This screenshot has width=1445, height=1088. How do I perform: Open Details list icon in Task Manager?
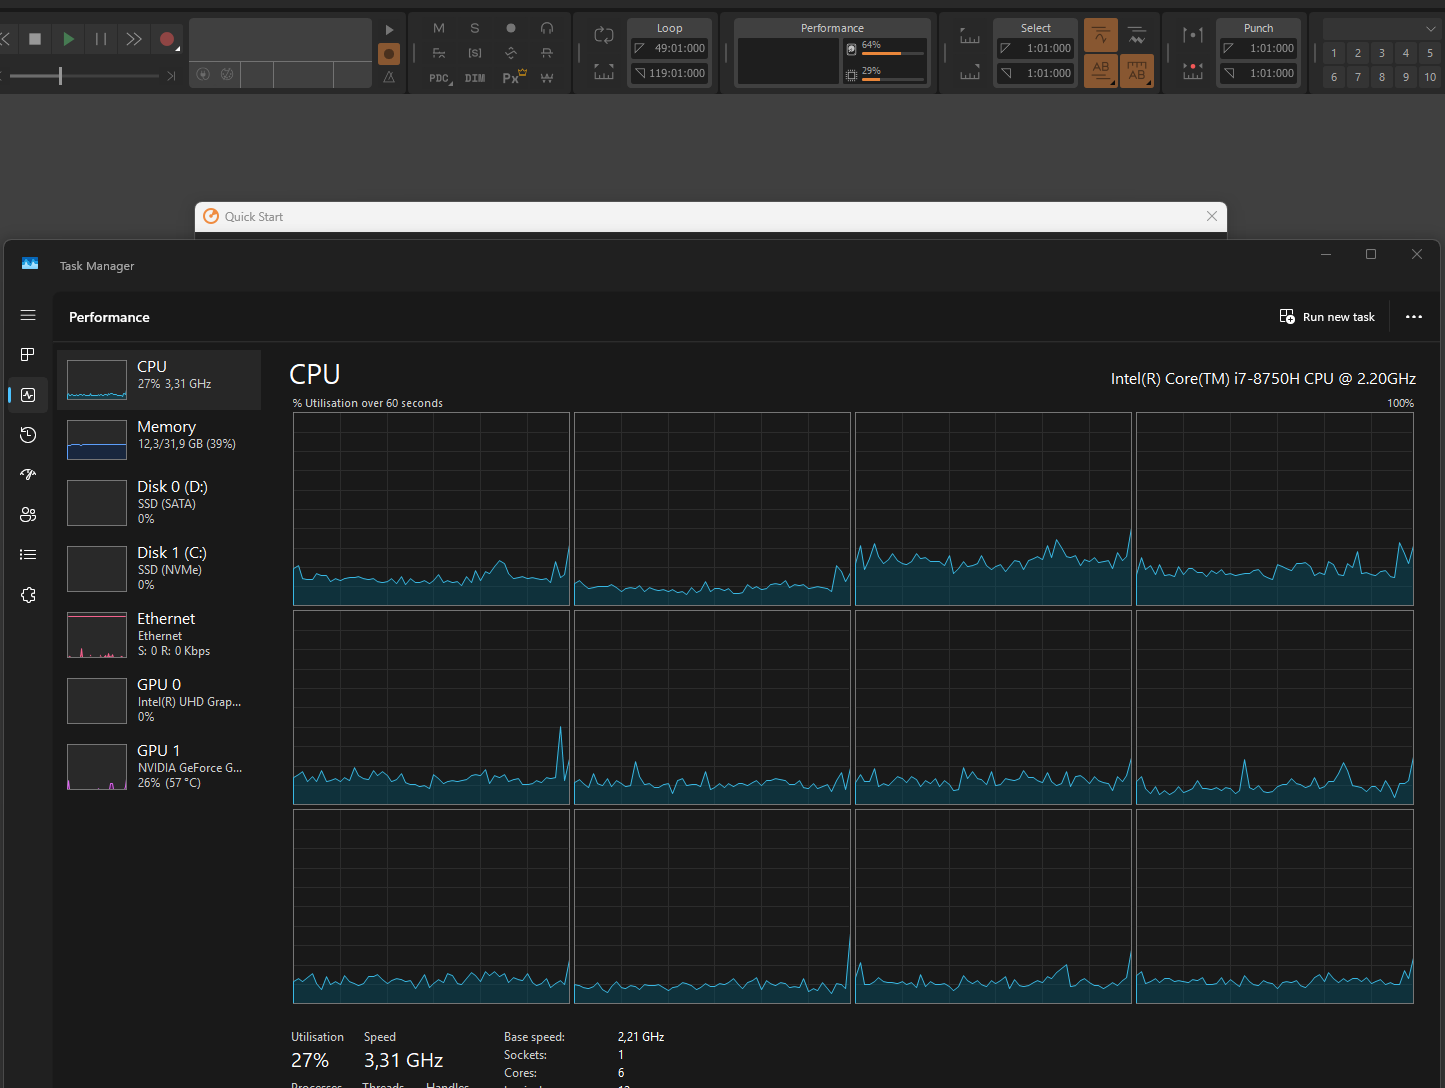(28, 555)
